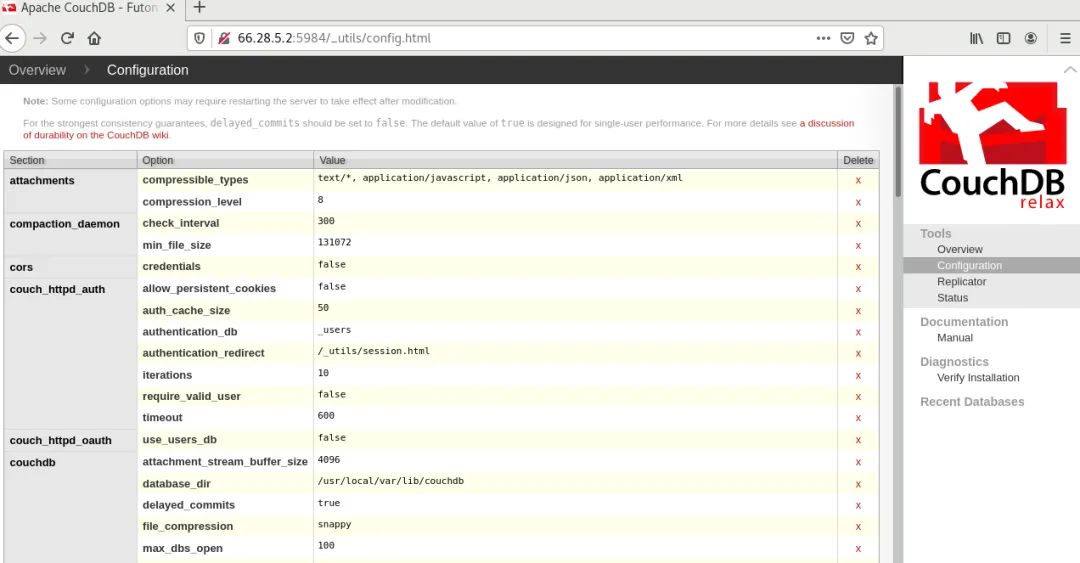Viewport: 1080px width, 563px height.
Task: Edit the compressible_types value text
Action: (x=500, y=178)
